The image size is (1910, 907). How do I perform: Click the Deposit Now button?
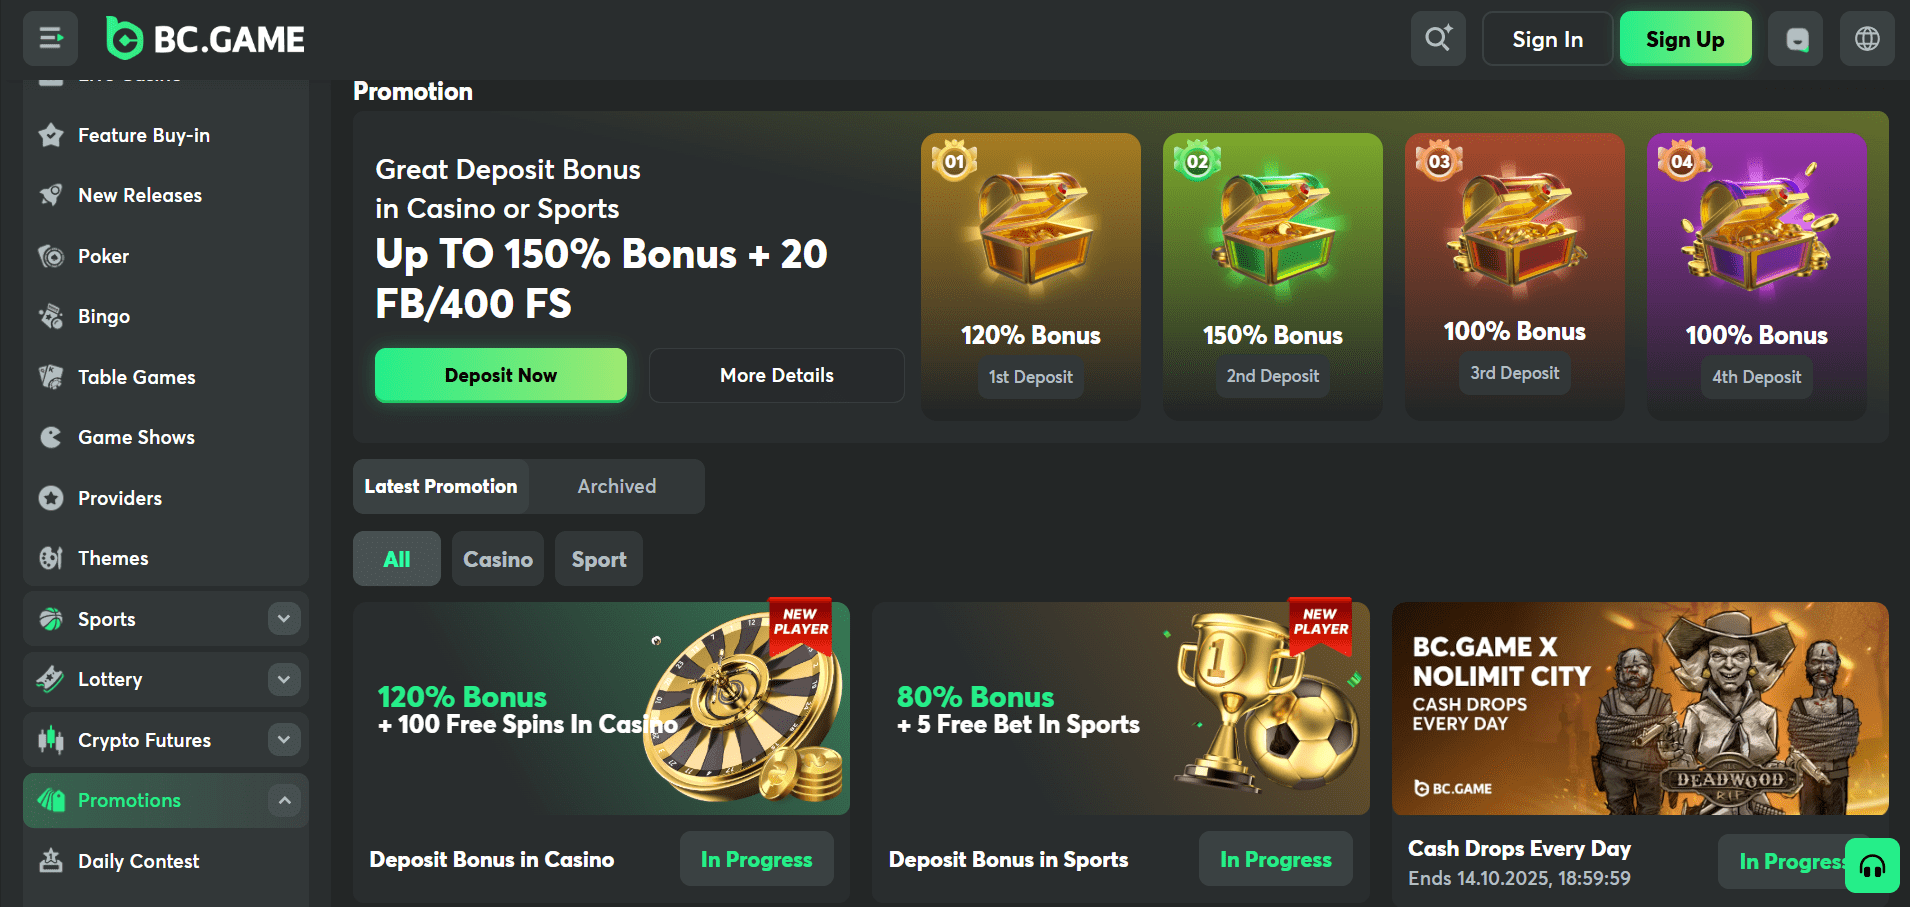[x=501, y=375]
